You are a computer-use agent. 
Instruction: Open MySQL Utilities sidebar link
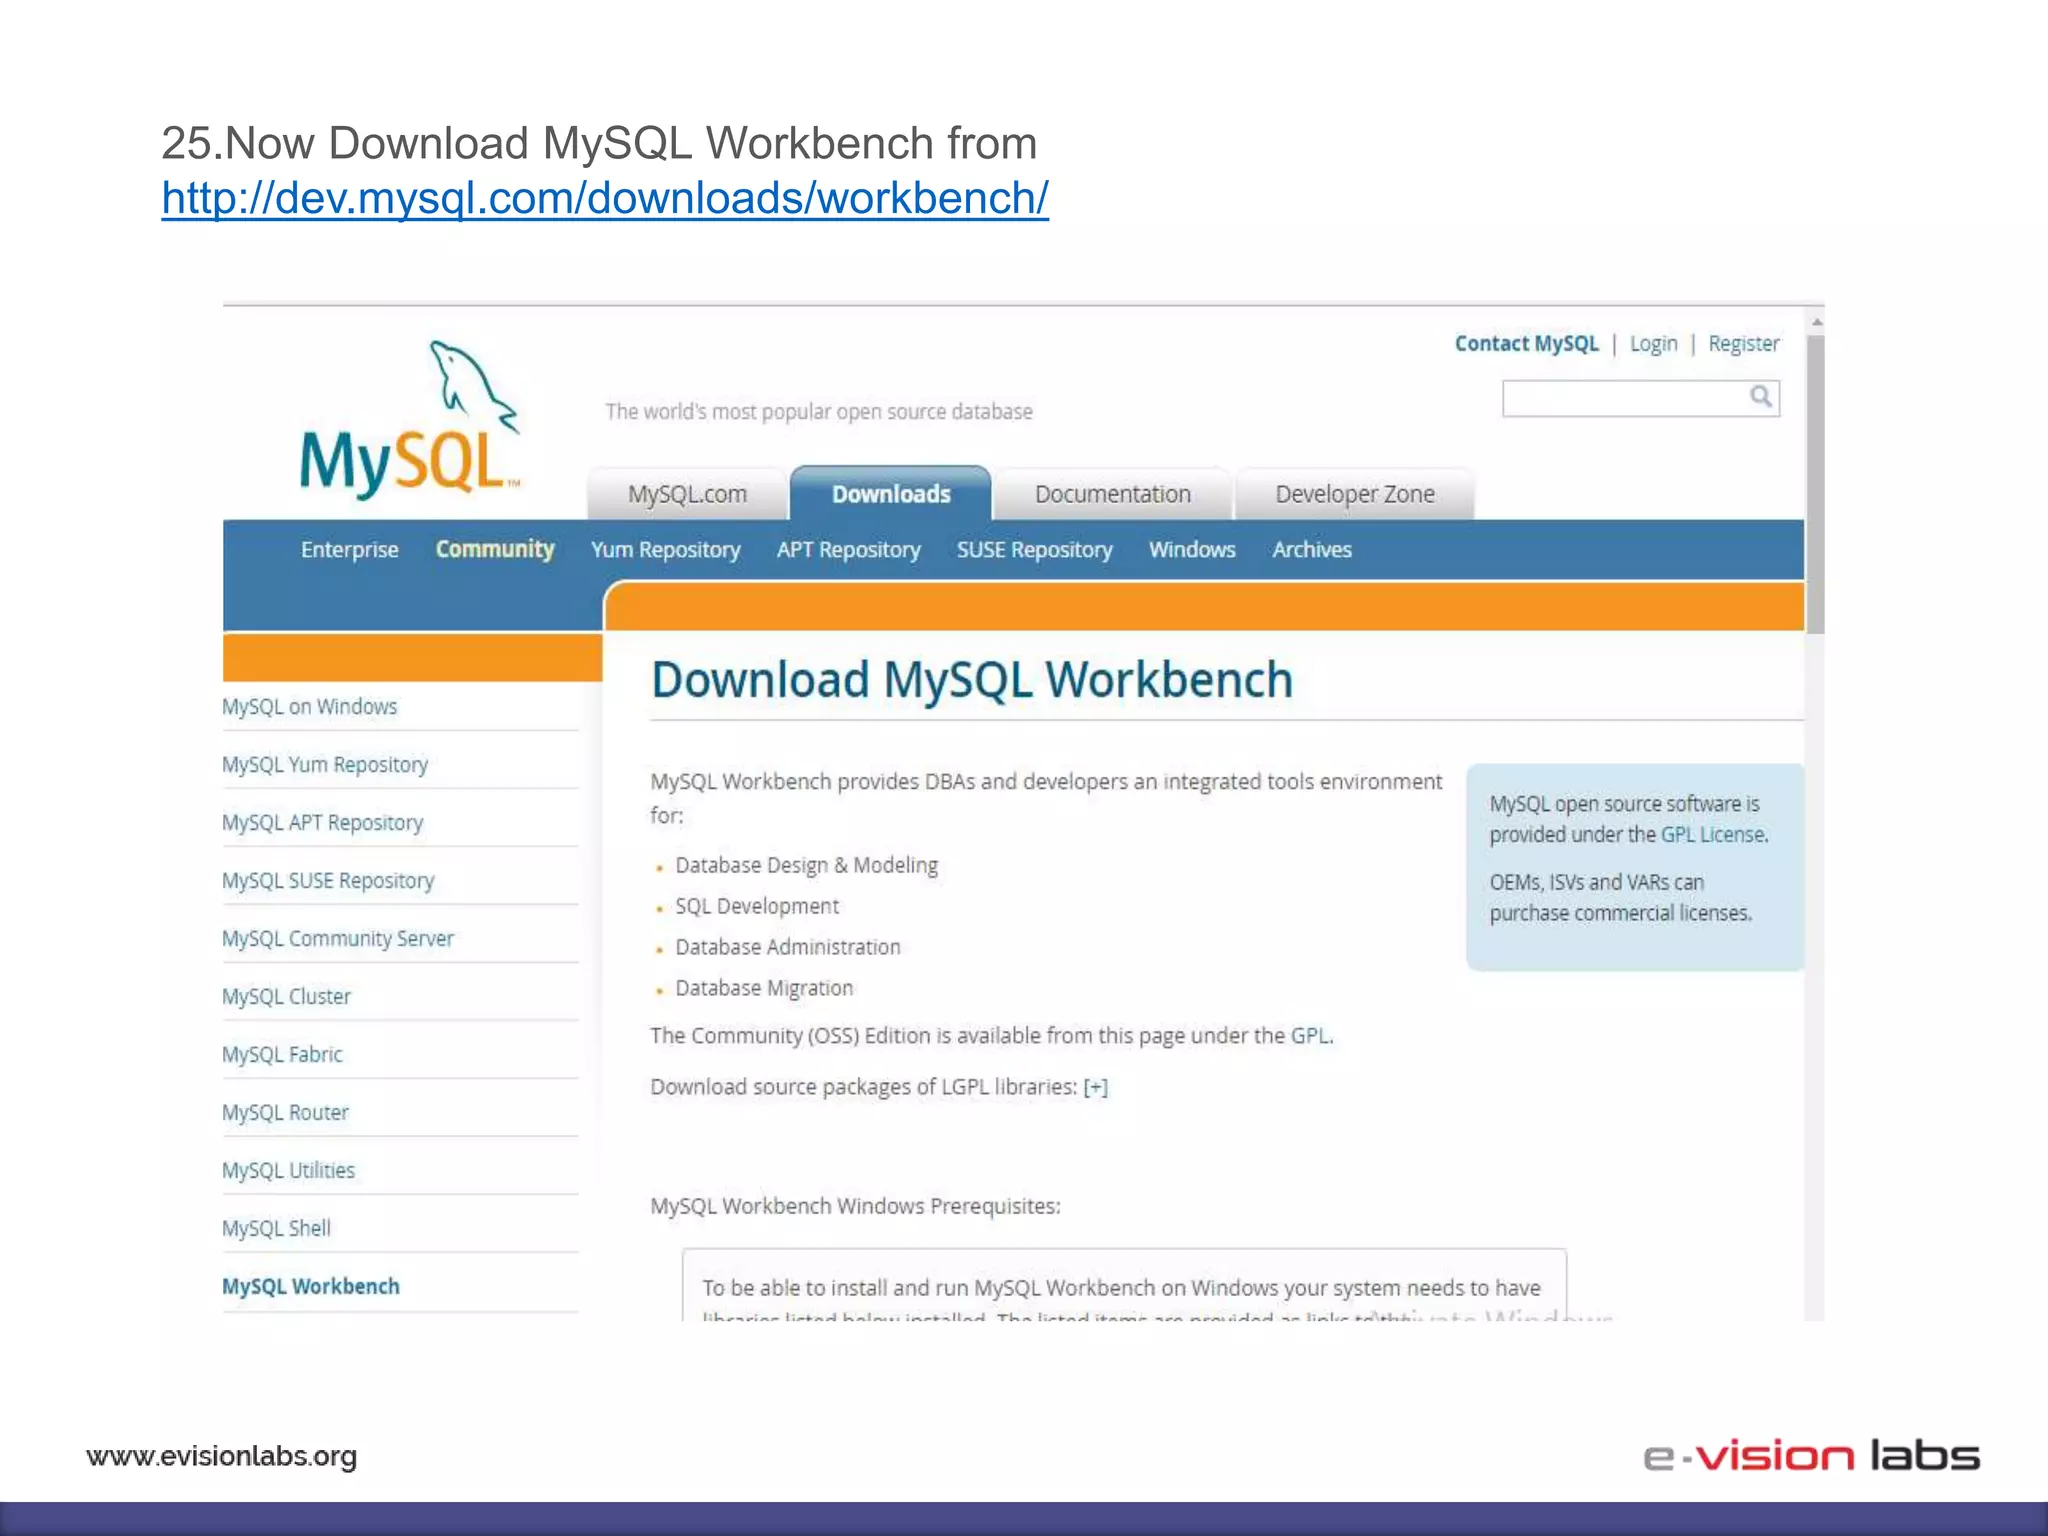(x=288, y=1171)
